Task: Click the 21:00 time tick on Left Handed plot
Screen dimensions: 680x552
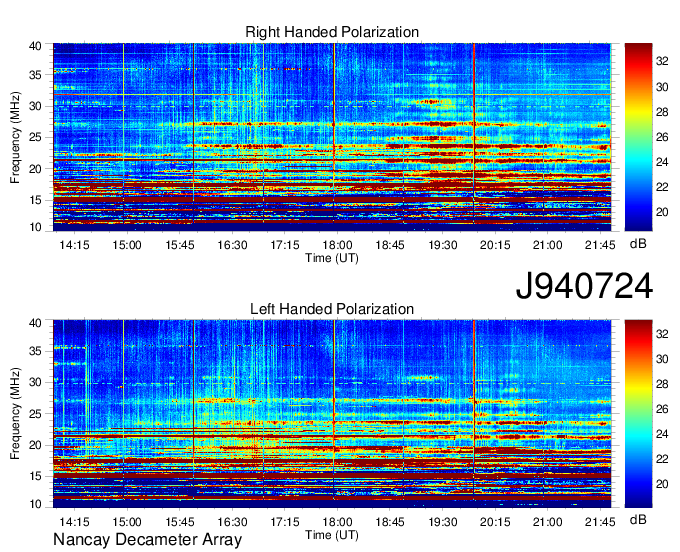Action: (x=547, y=522)
